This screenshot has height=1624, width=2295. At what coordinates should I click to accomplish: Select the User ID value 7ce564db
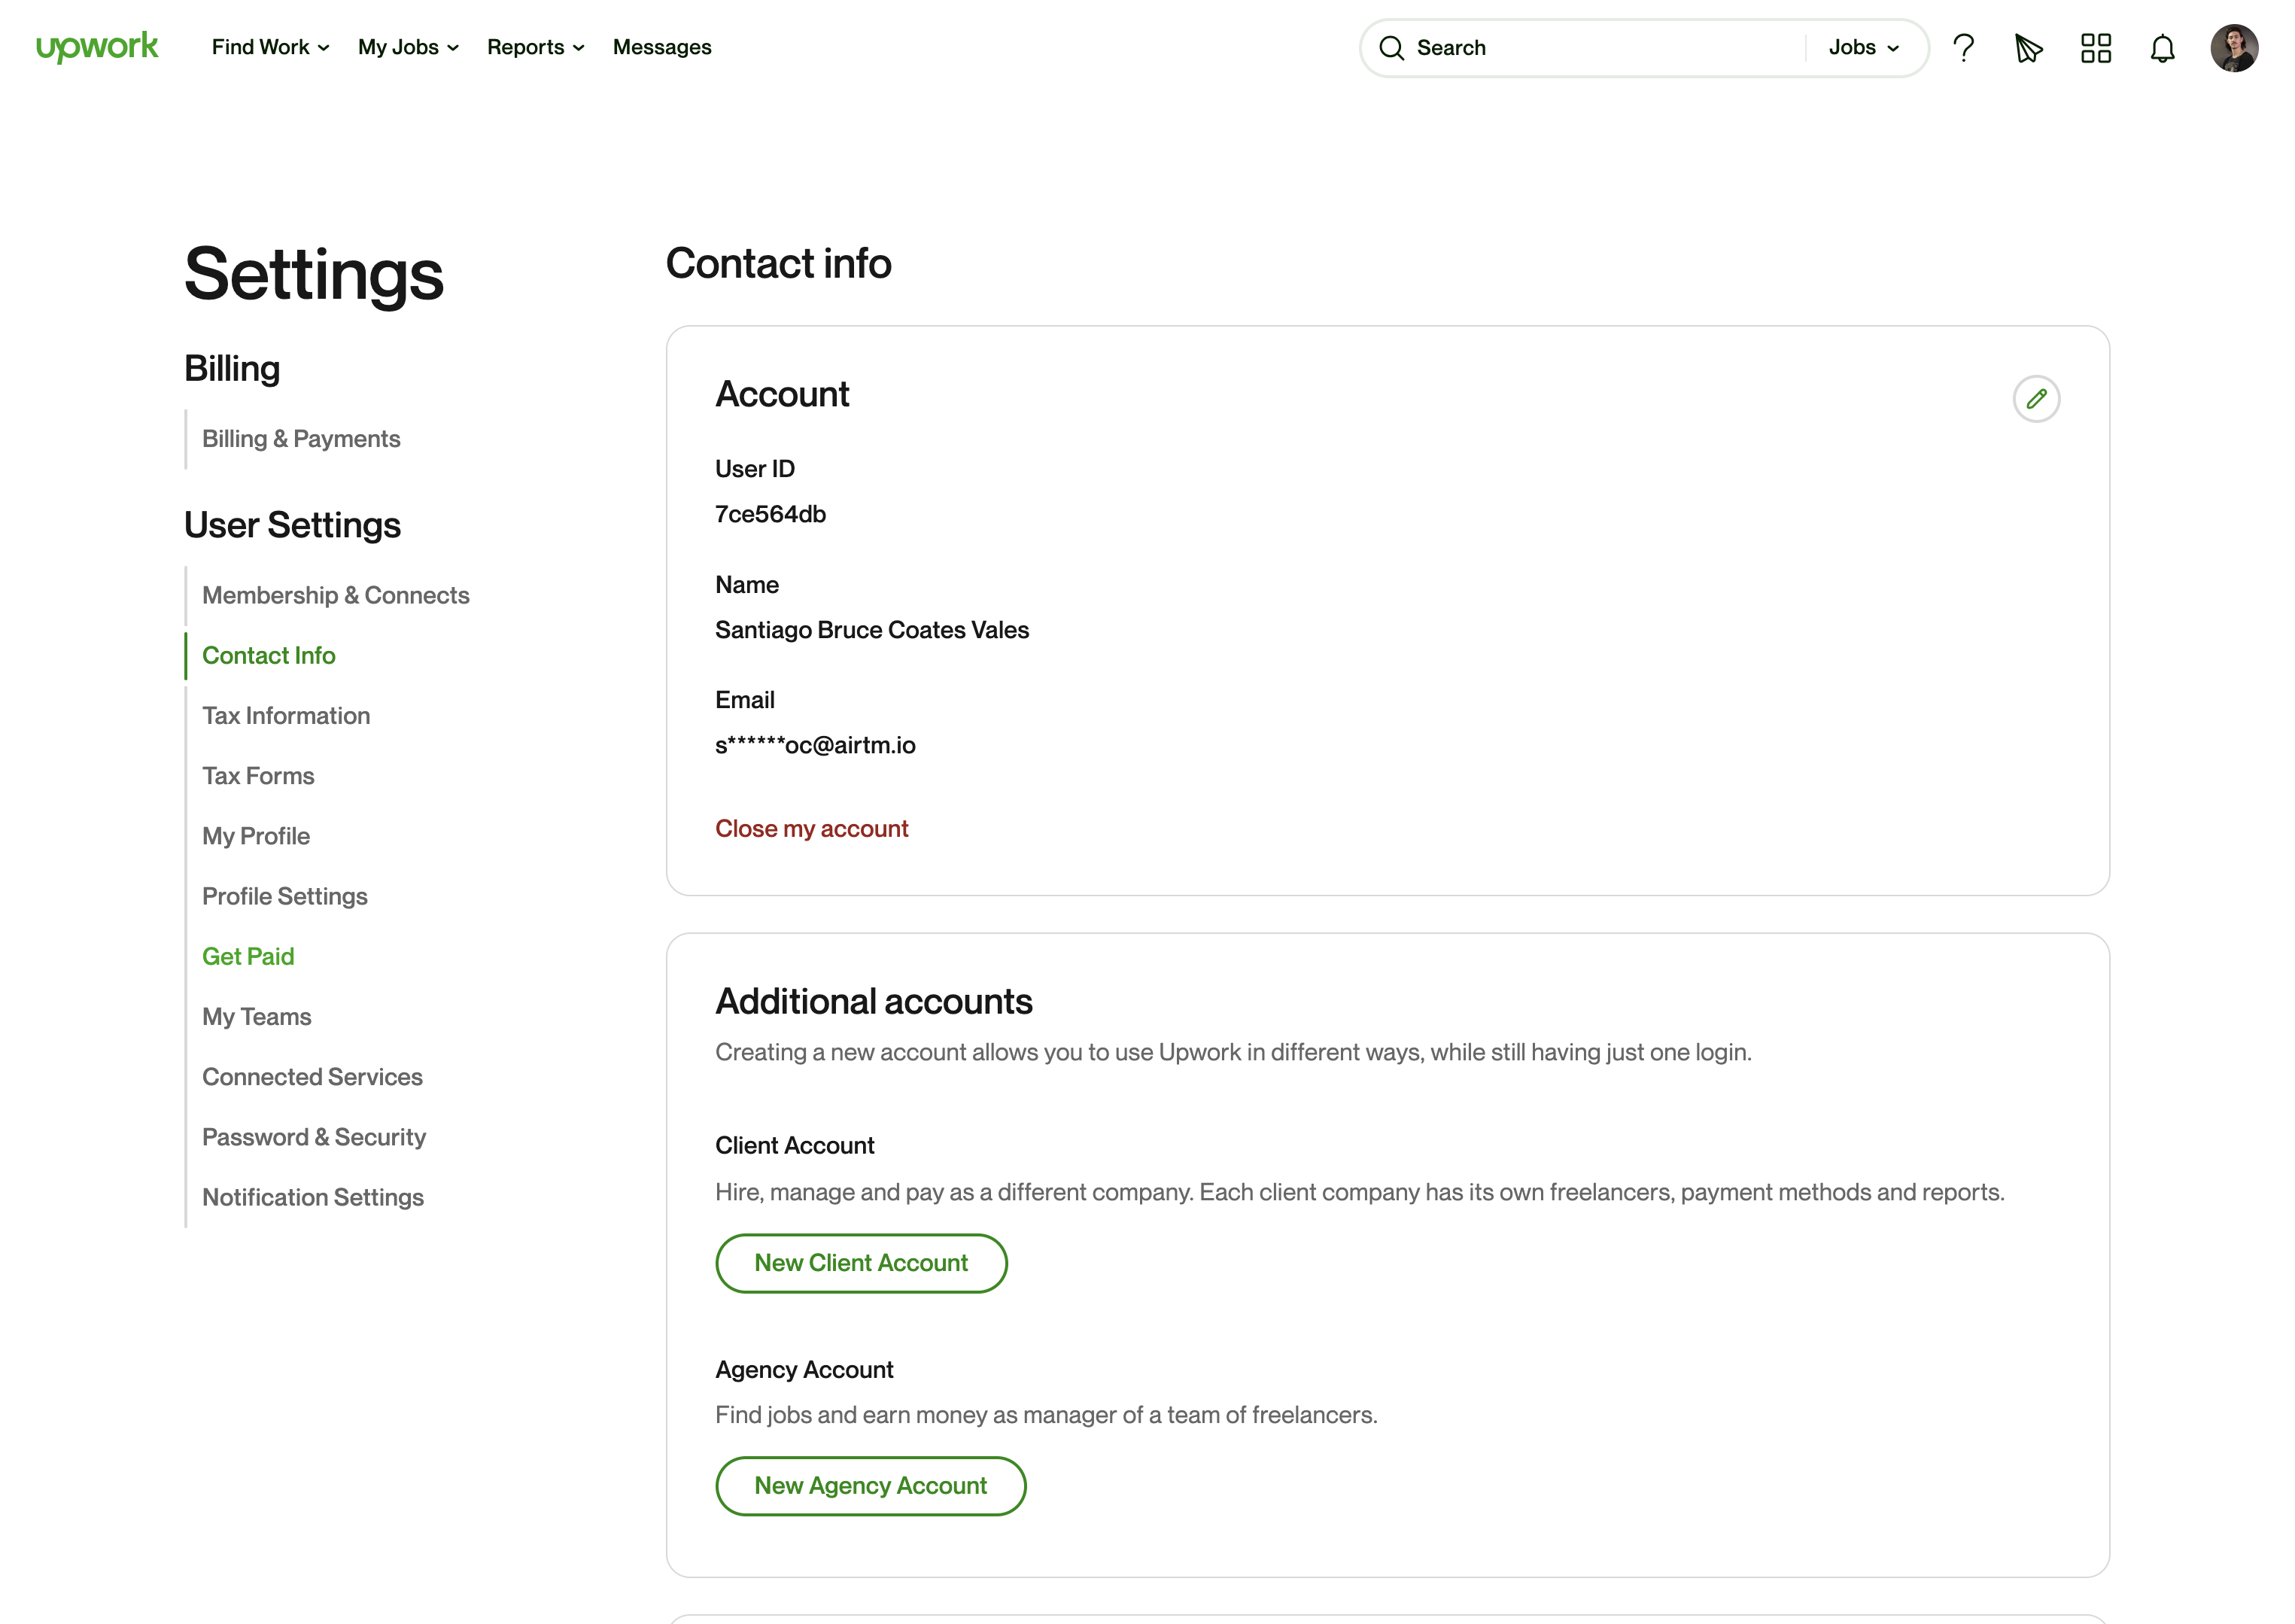770,514
